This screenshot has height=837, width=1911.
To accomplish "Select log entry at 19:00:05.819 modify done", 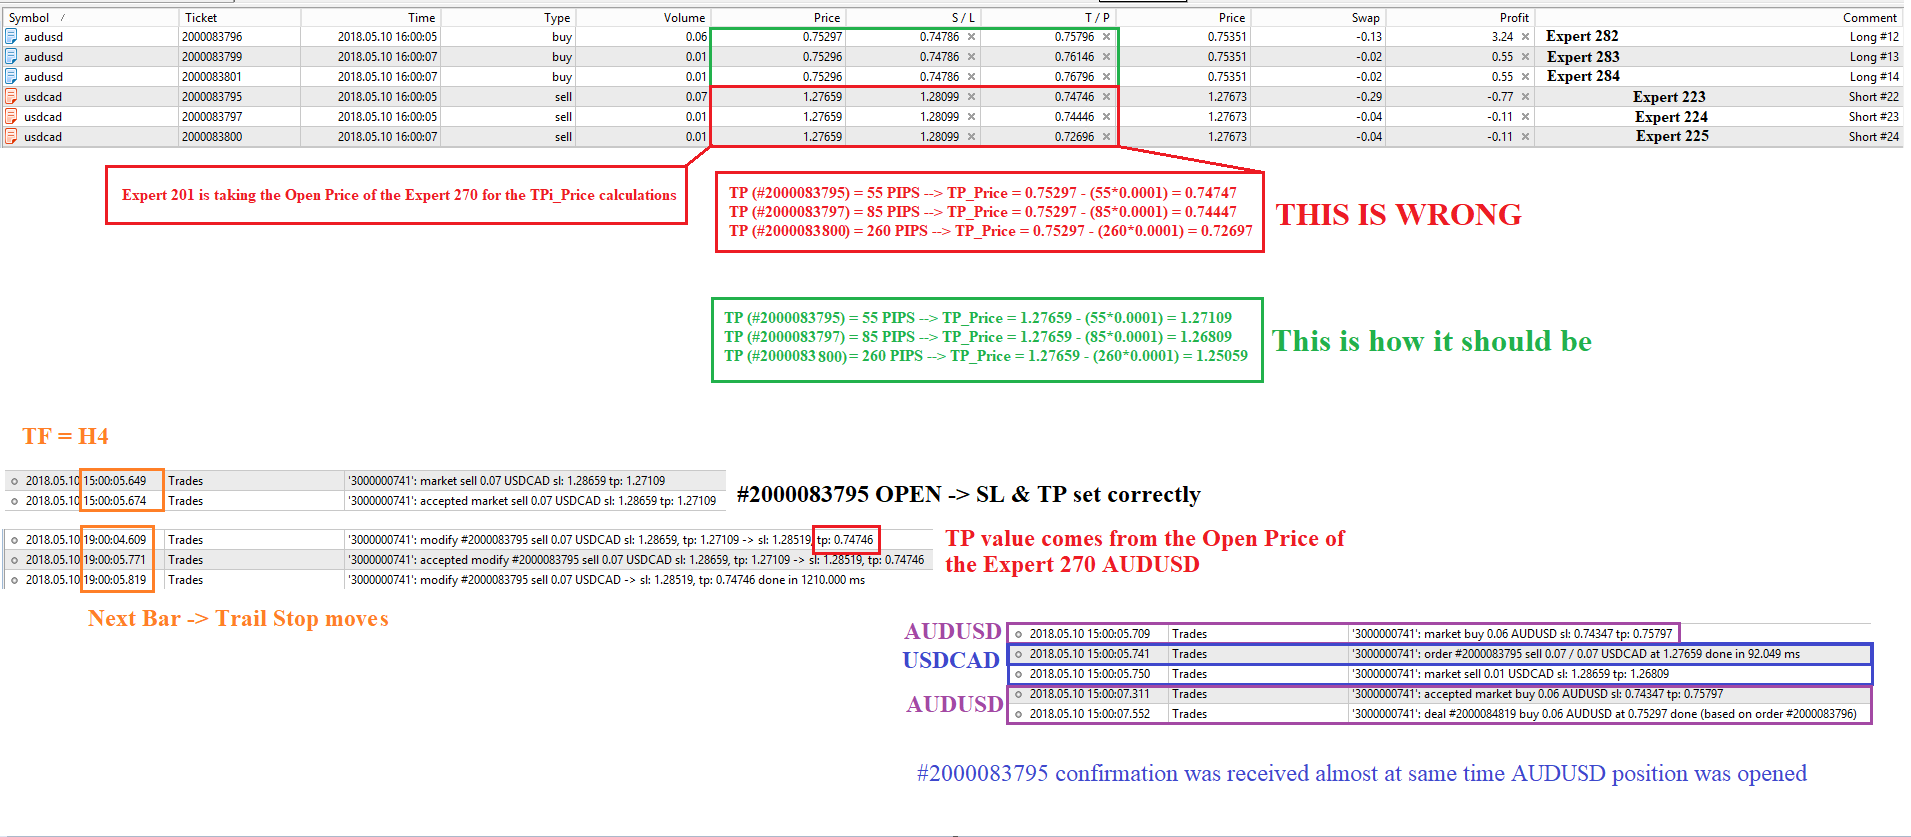I will click(x=465, y=580).
